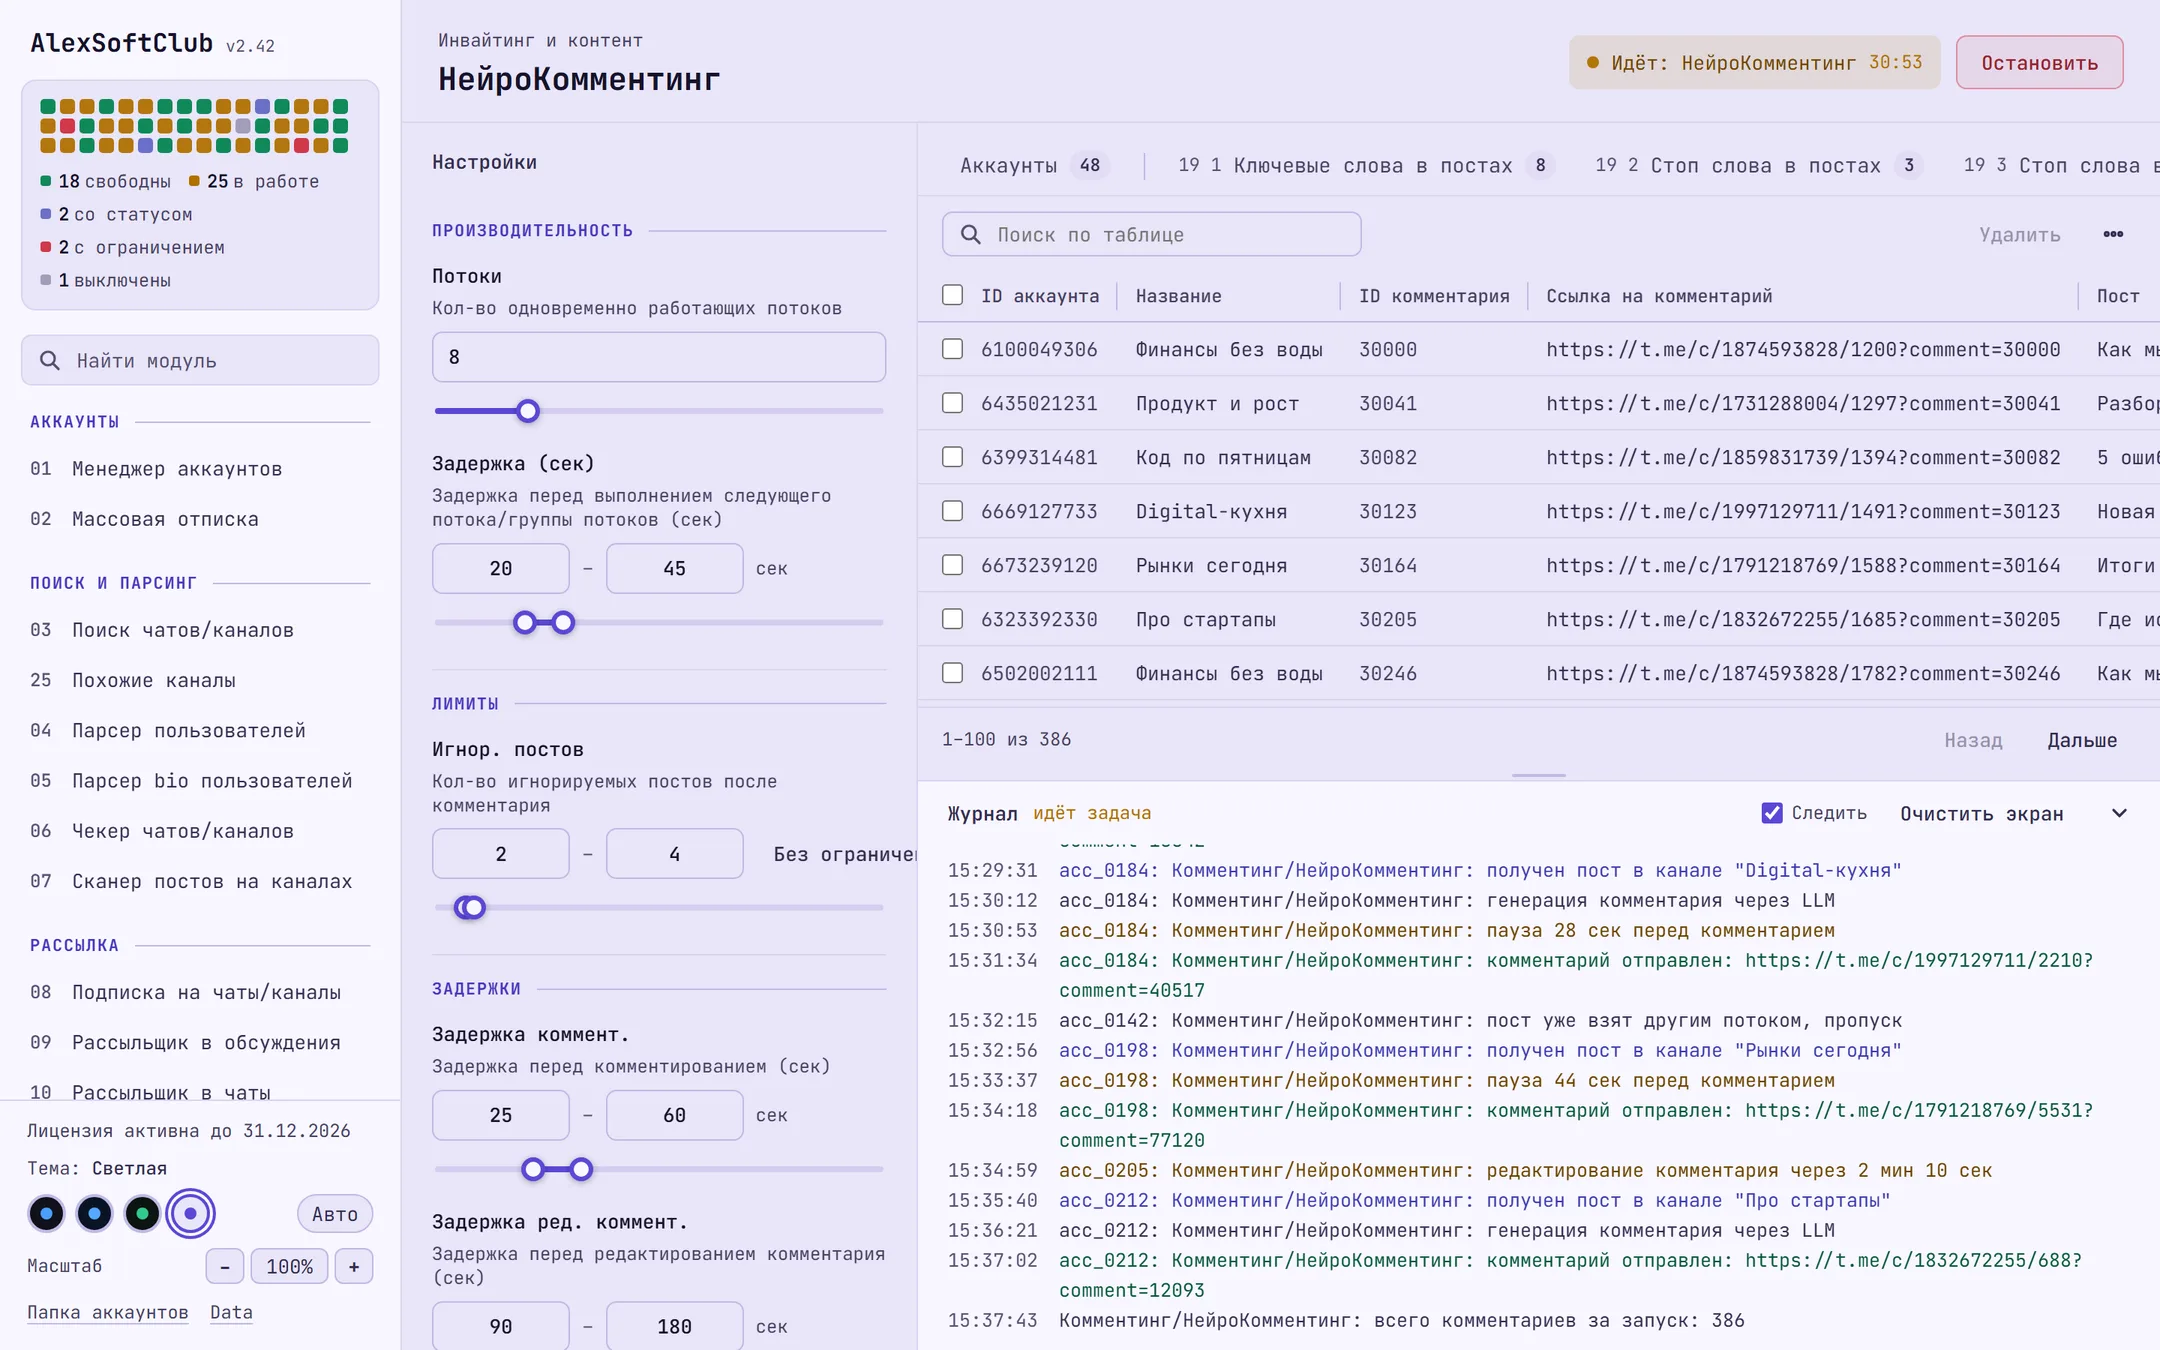Open the 19 2 Стоп слова в постах tab

pyautogui.click(x=1758, y=165)
